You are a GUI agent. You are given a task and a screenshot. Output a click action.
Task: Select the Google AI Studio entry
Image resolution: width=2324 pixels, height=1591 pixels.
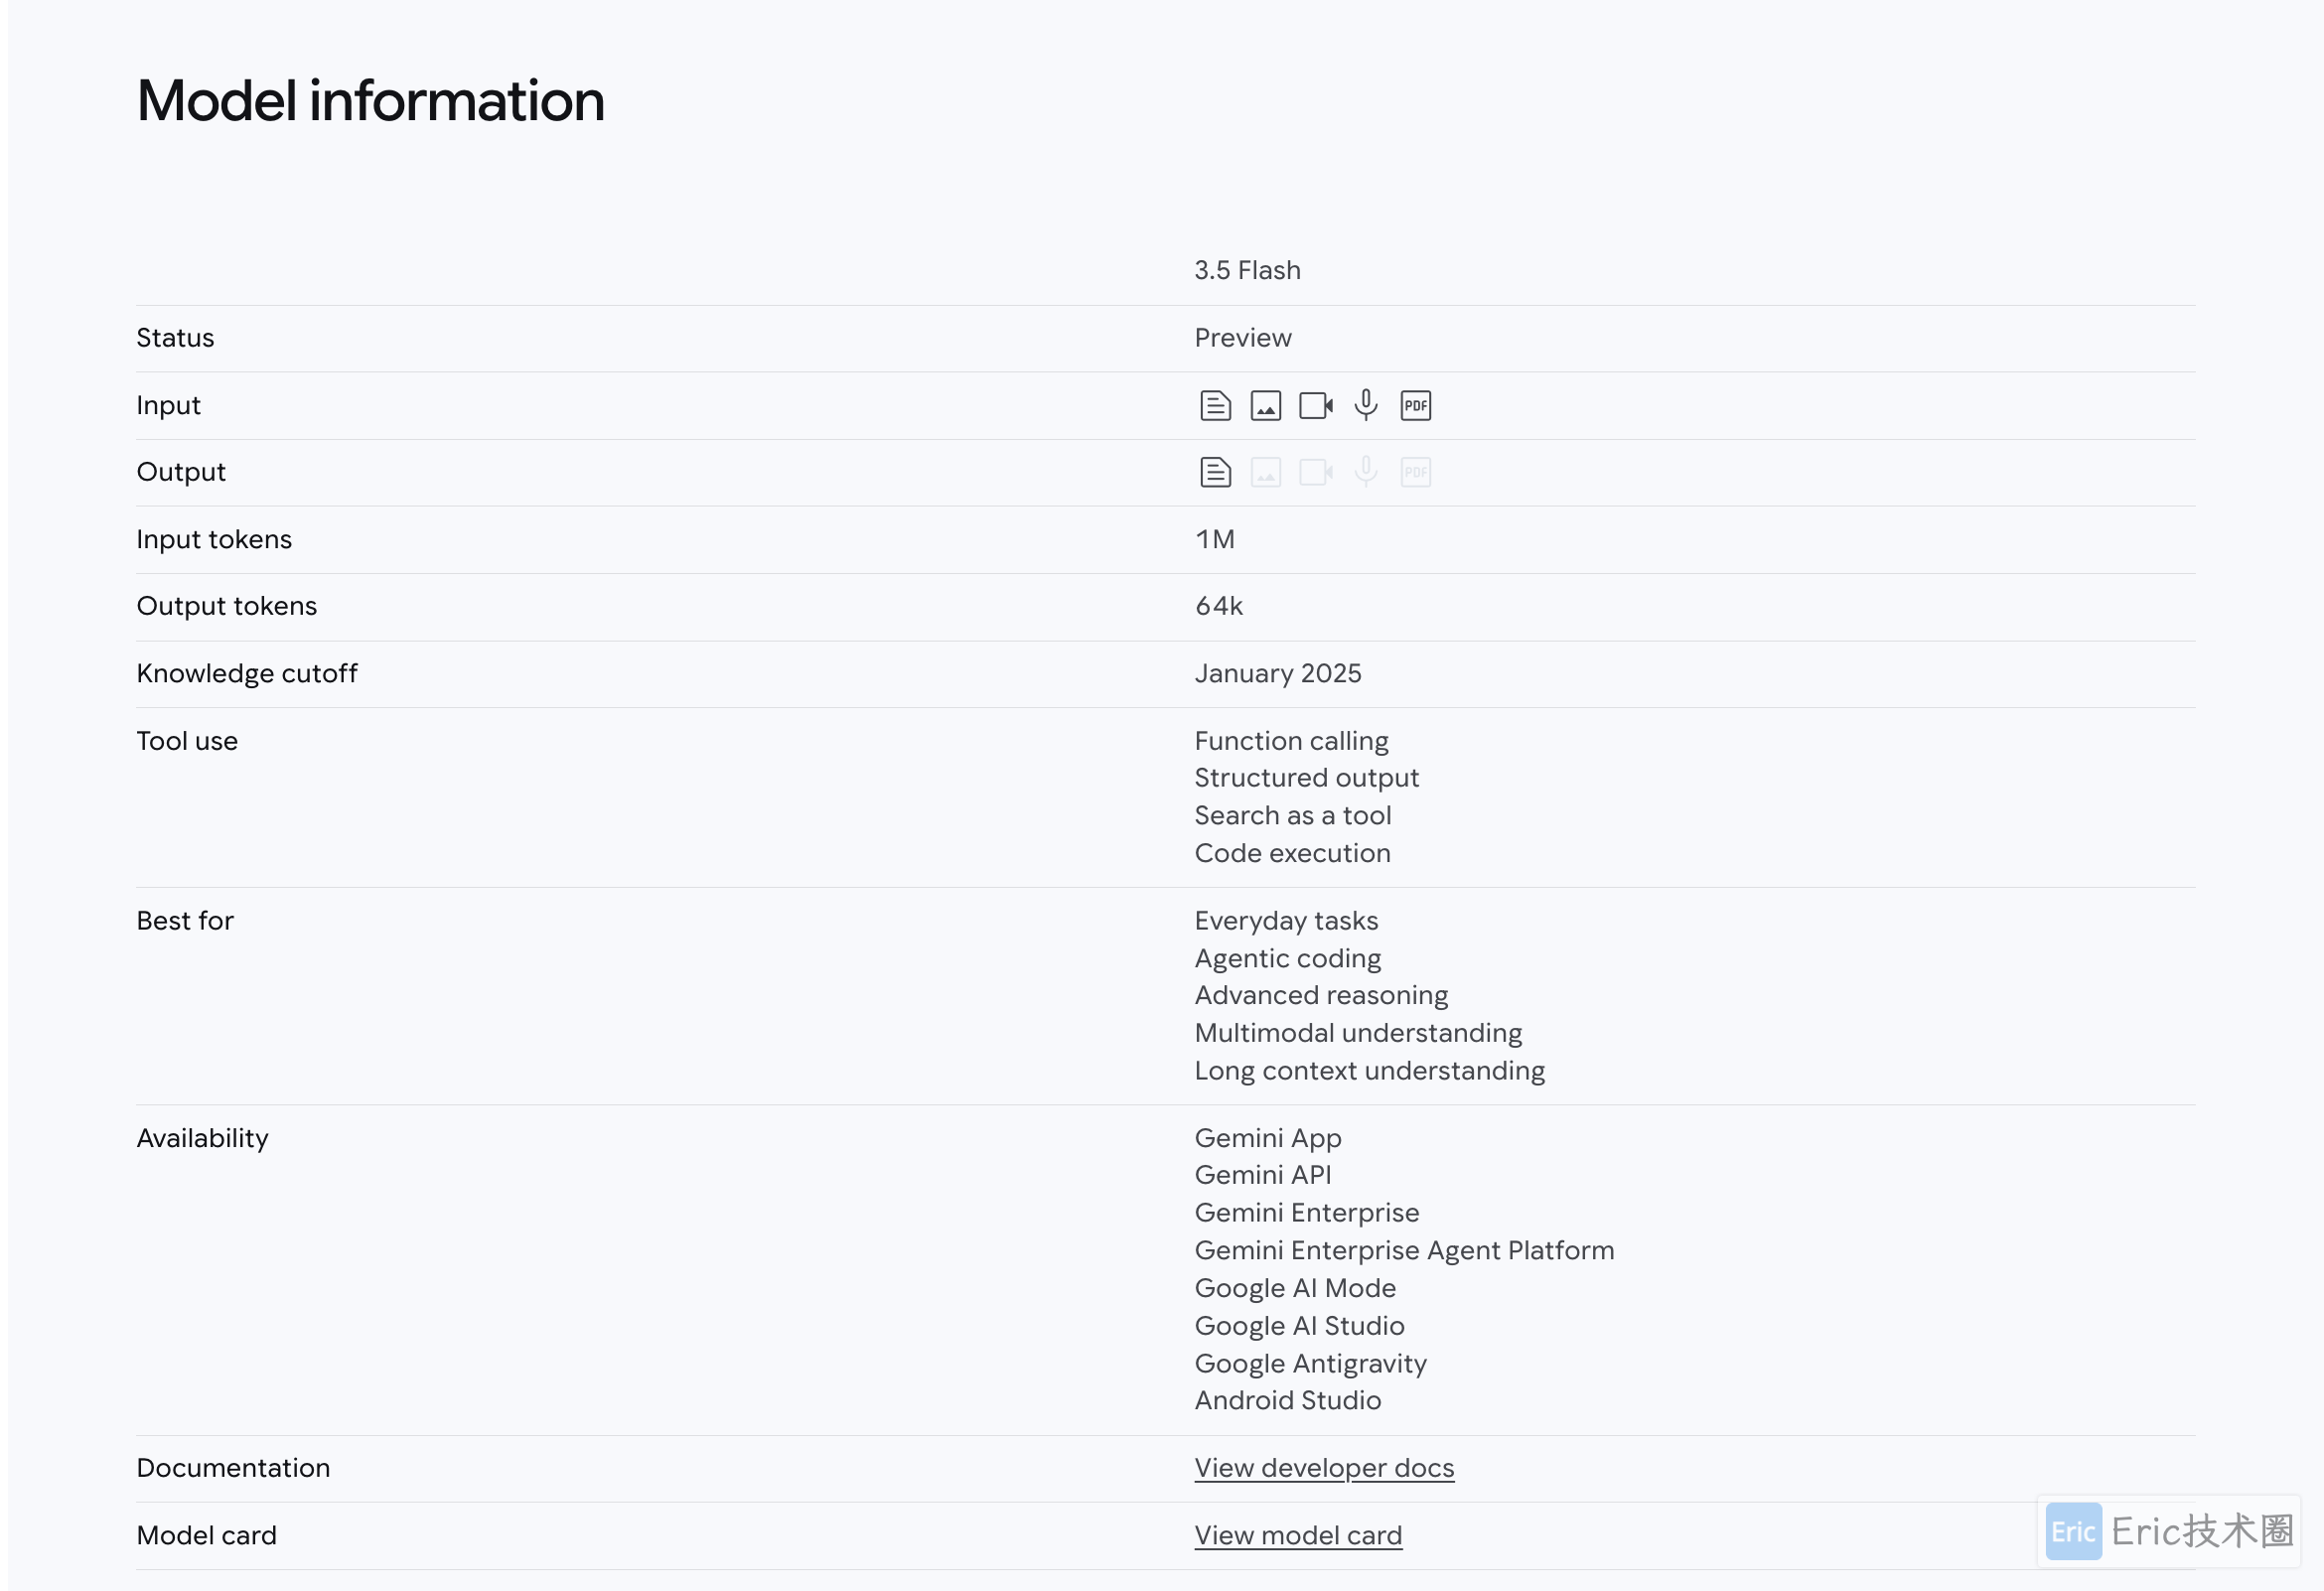[1299, 1326]
